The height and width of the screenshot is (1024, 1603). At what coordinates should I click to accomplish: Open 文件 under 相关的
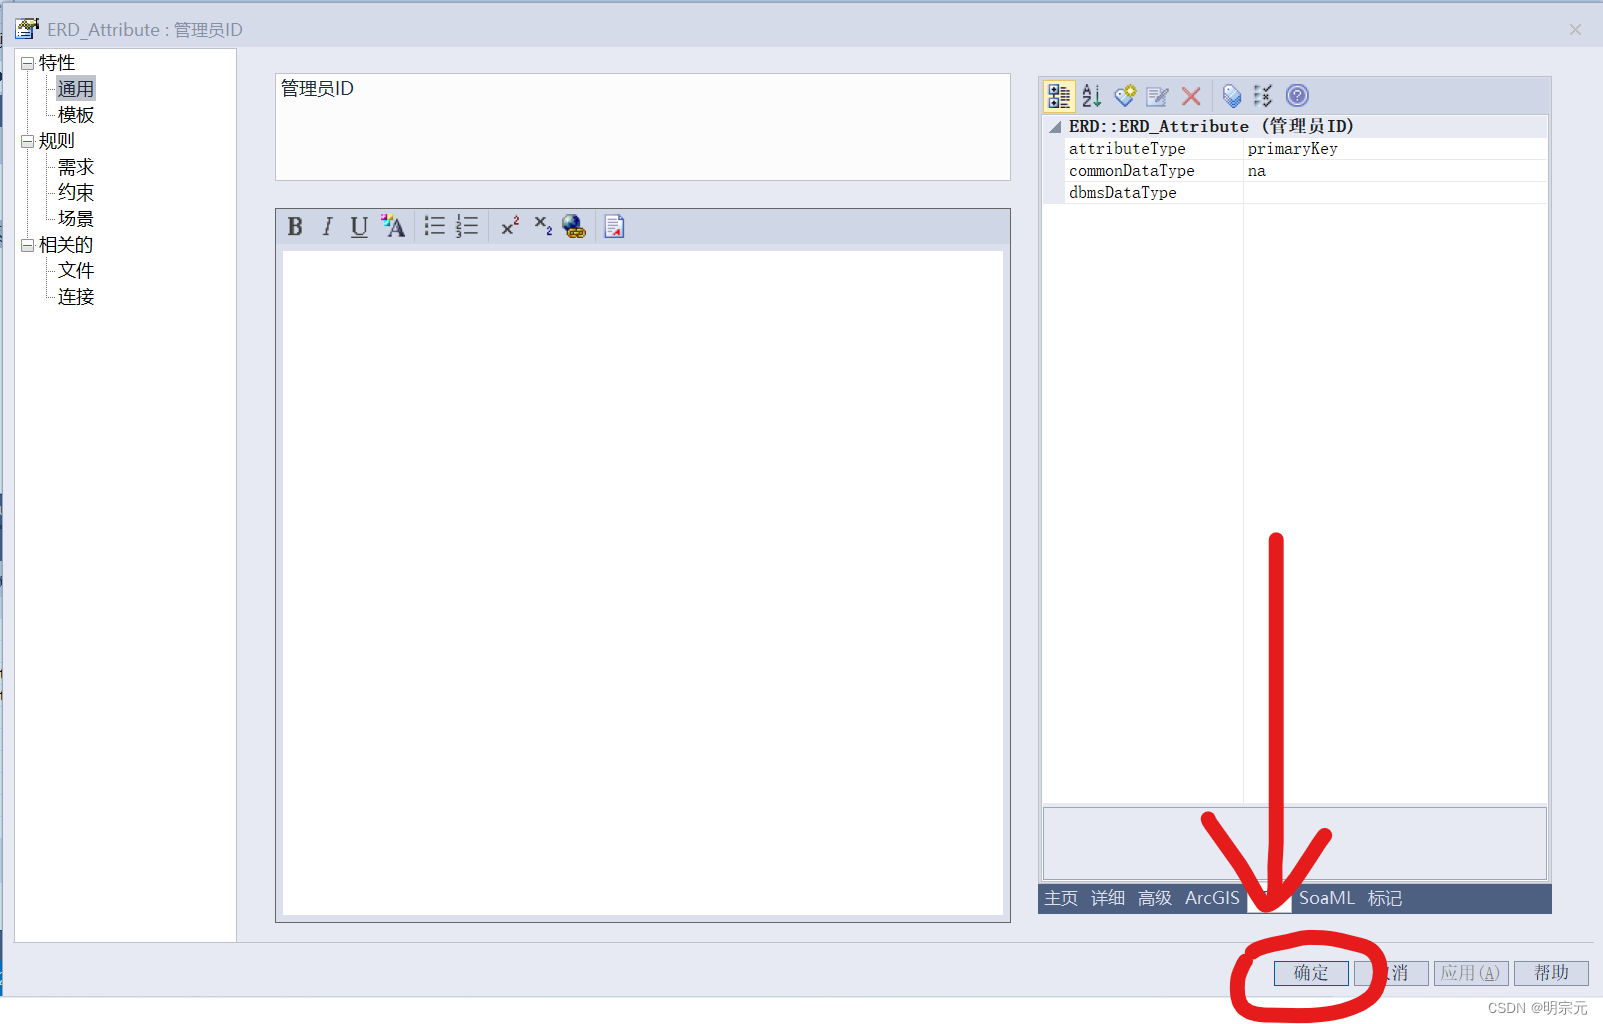pyautogui.click(x=76, y=271)
